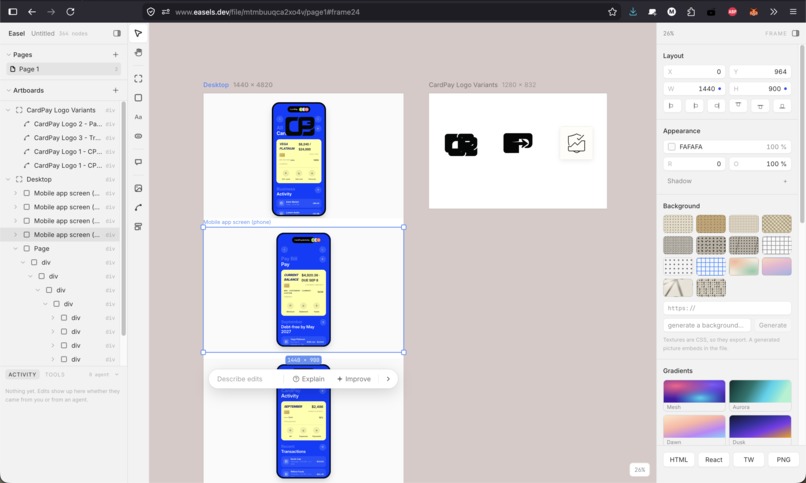Select the Rectangle shape tool
This screenshot has height=483, width=806.
tap(138, 98)
